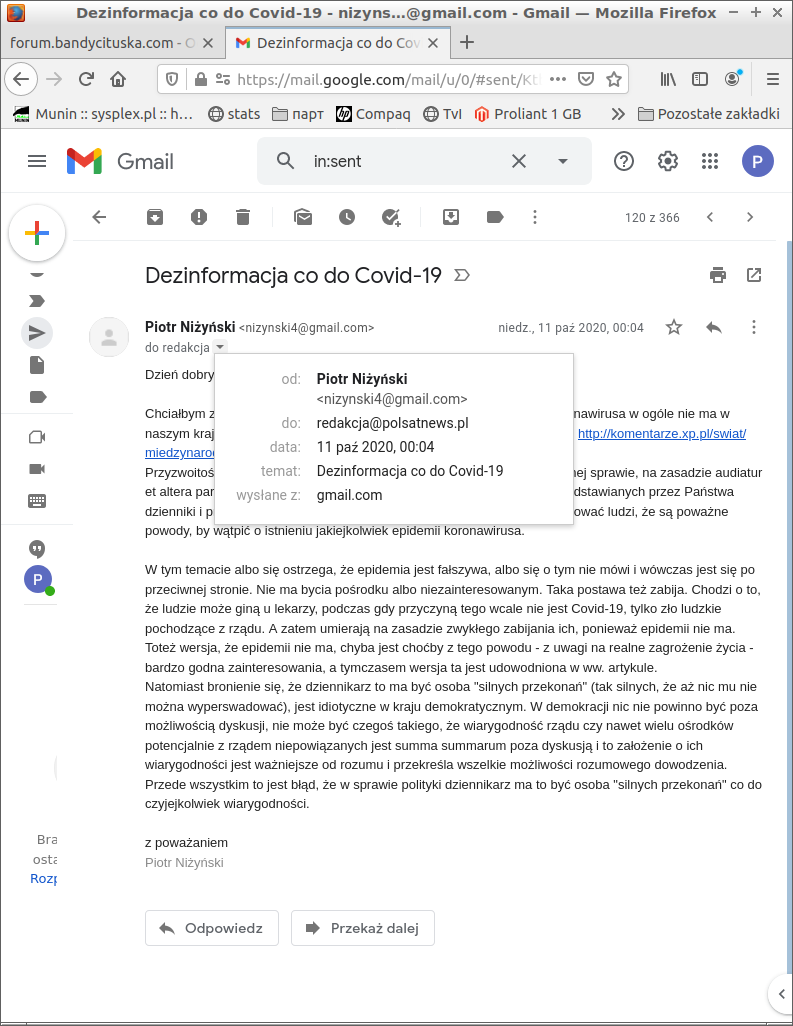Screen dimensions: 793x1026
Task: Open Compaq bookmark
Action: 373,114
